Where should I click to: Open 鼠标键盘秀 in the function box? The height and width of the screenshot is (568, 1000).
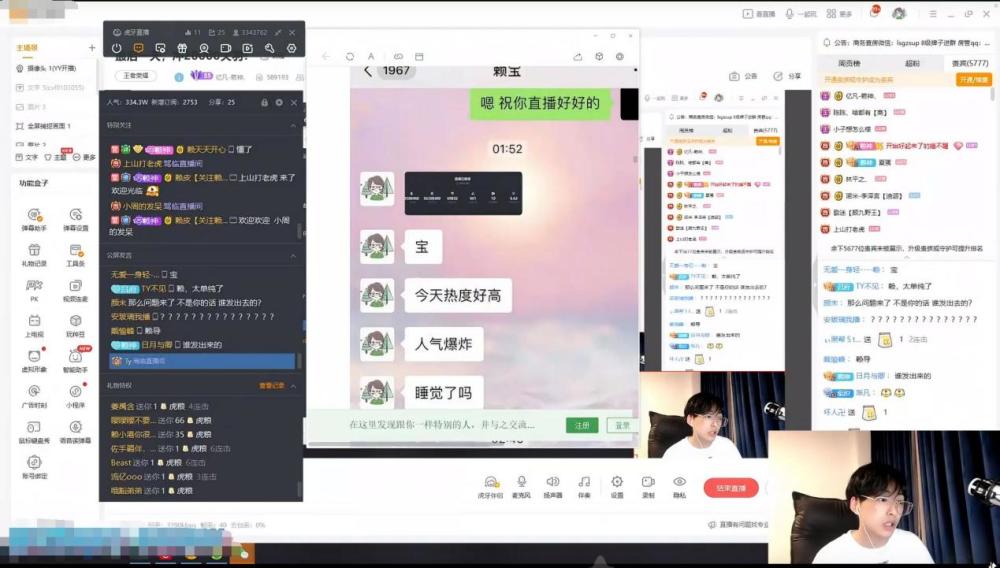34,432
